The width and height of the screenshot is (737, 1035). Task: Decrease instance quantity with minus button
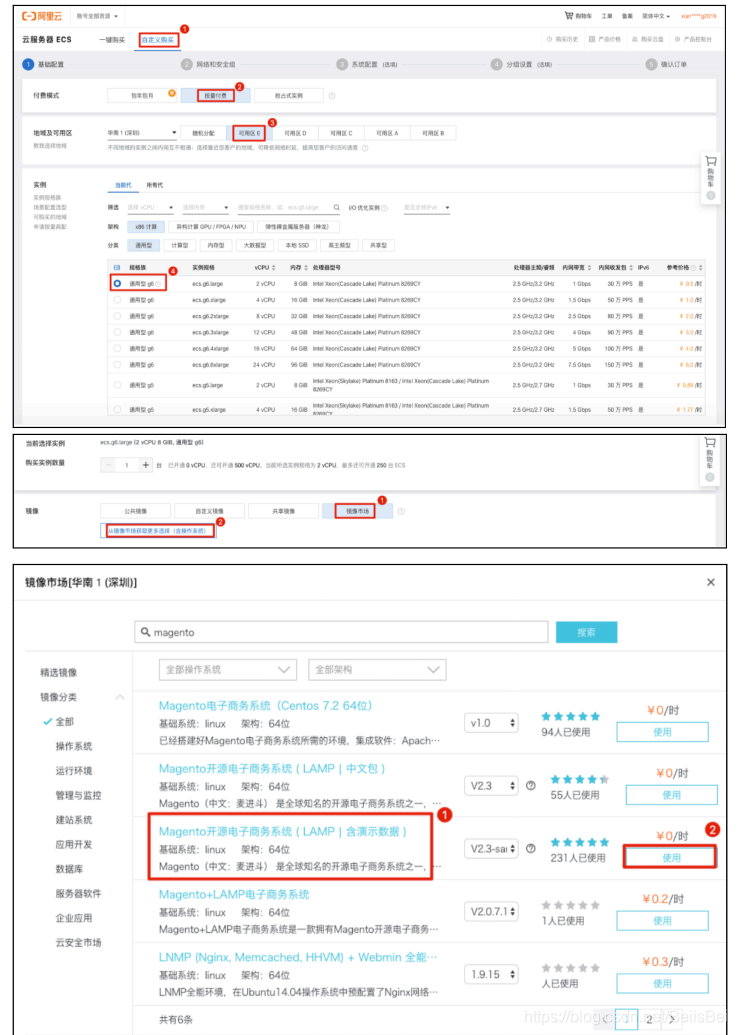tap(108, 465)
